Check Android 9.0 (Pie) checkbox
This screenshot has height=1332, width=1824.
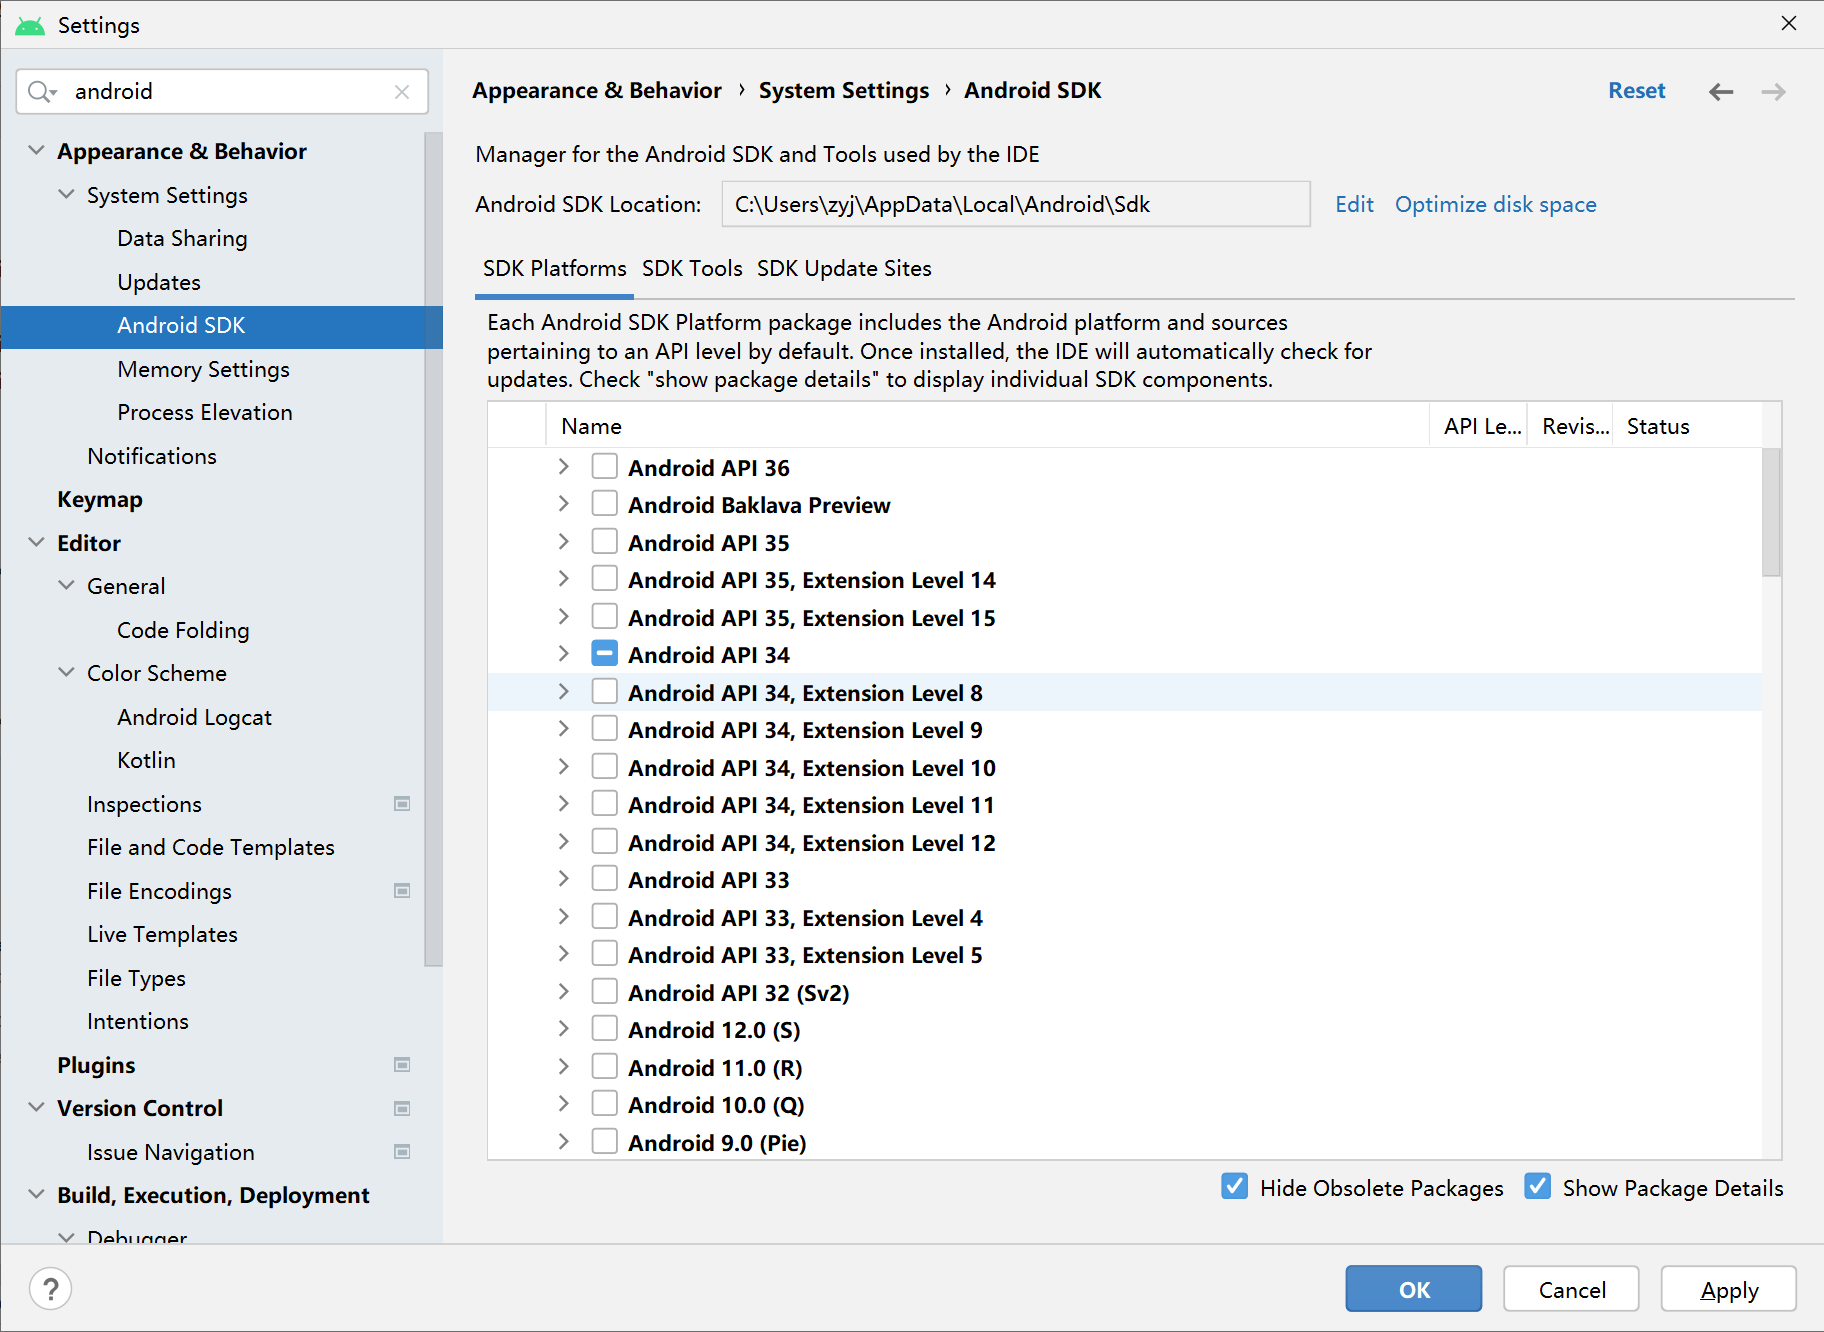coord(604,1141)
